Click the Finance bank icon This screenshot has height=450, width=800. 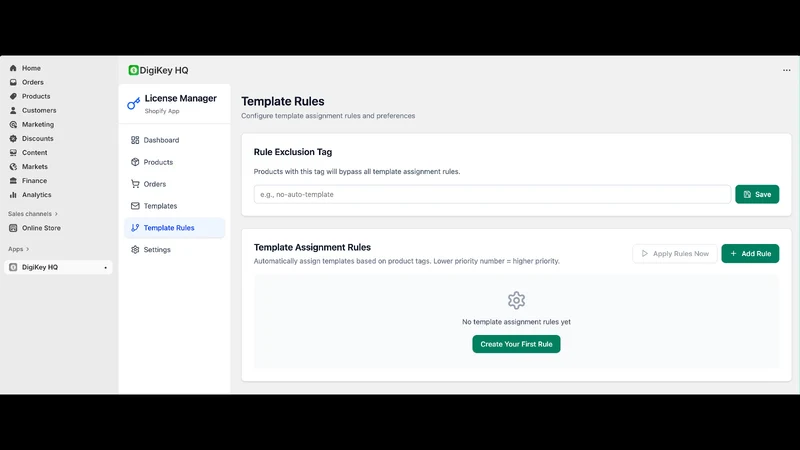pos(13,181)
